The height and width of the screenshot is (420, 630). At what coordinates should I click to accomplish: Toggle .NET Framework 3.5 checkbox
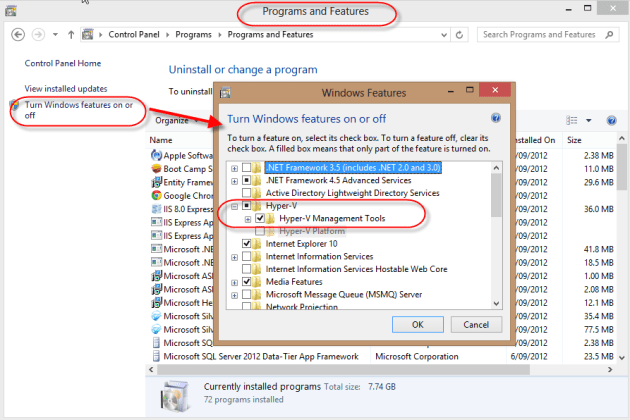click(246, 167)
